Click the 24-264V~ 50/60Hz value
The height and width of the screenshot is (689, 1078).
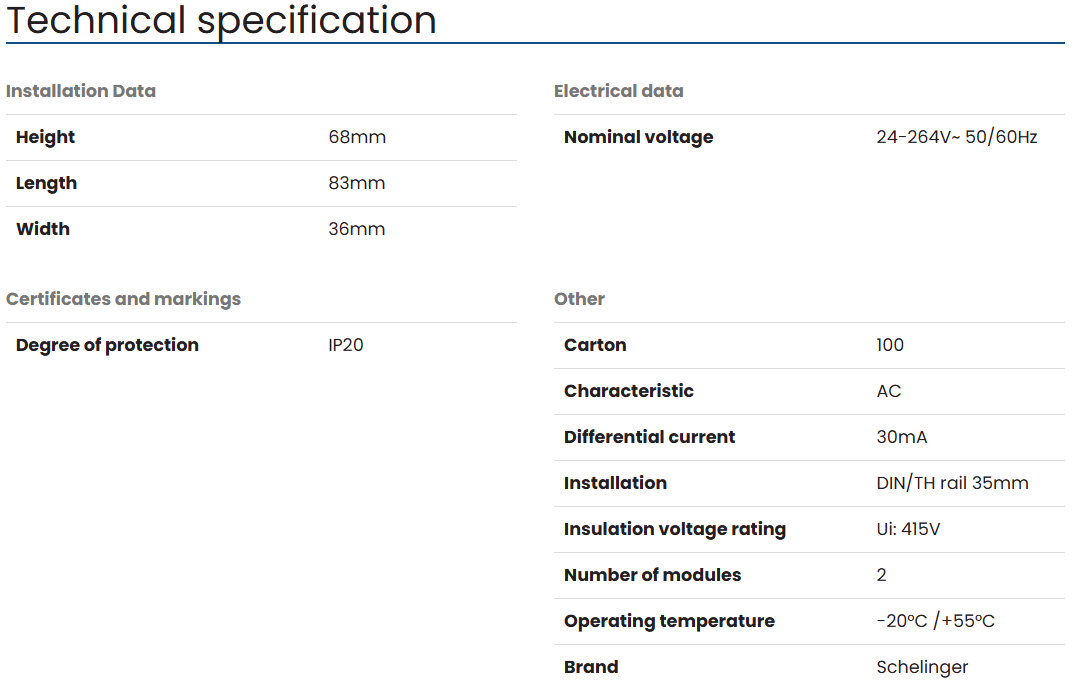956,137
